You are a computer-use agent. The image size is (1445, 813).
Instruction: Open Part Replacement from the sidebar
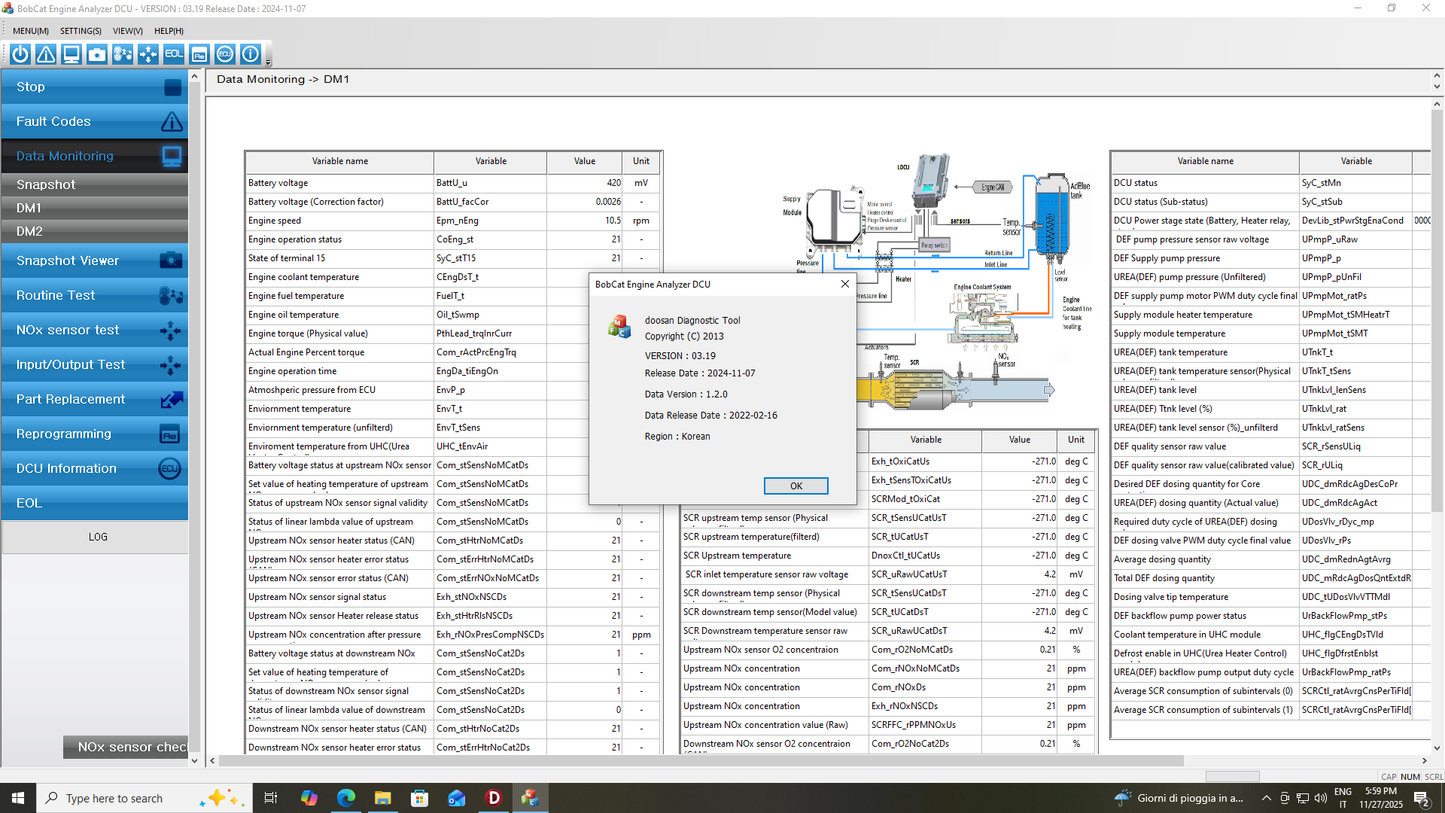(x=94, y=399)
